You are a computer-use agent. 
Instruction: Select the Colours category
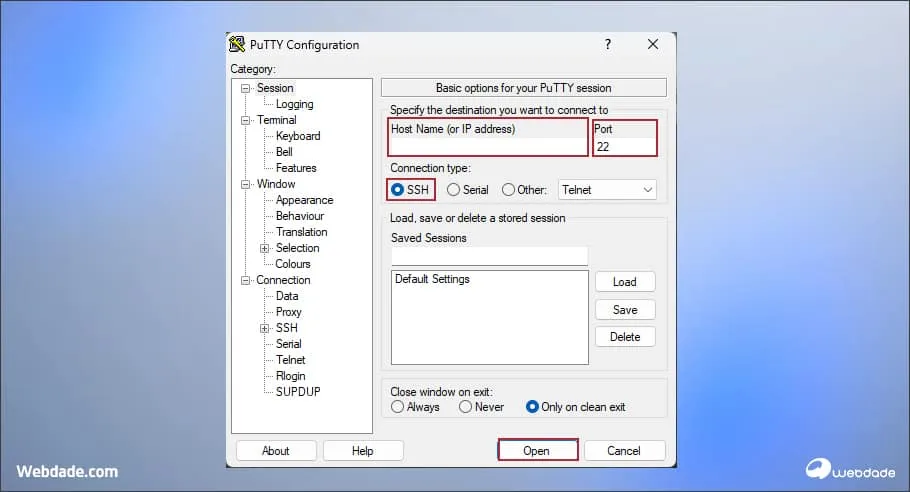coord(293,264)
